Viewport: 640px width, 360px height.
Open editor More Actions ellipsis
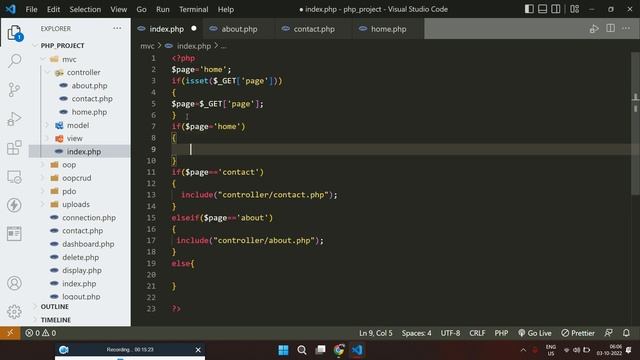[x=626, y=28]
